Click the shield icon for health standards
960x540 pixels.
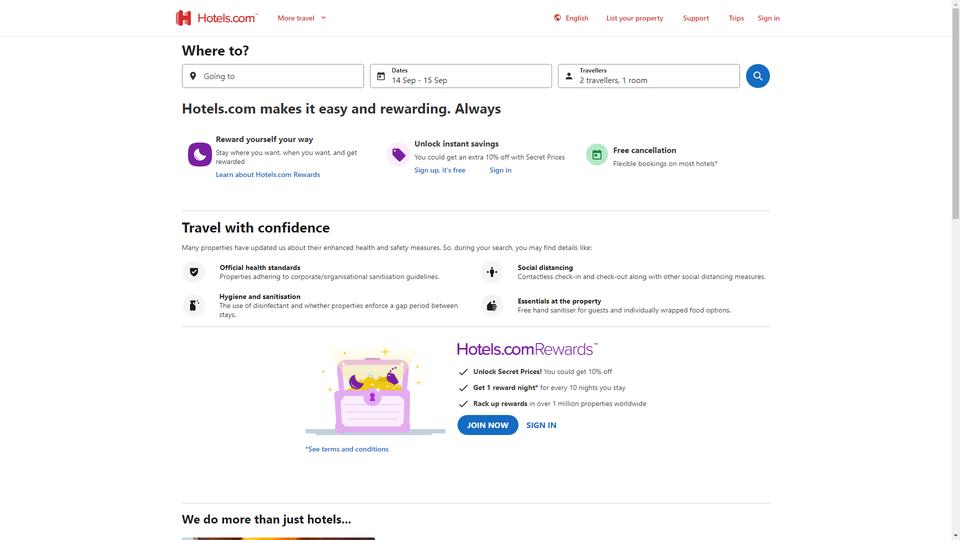click(x=193, y=272)
